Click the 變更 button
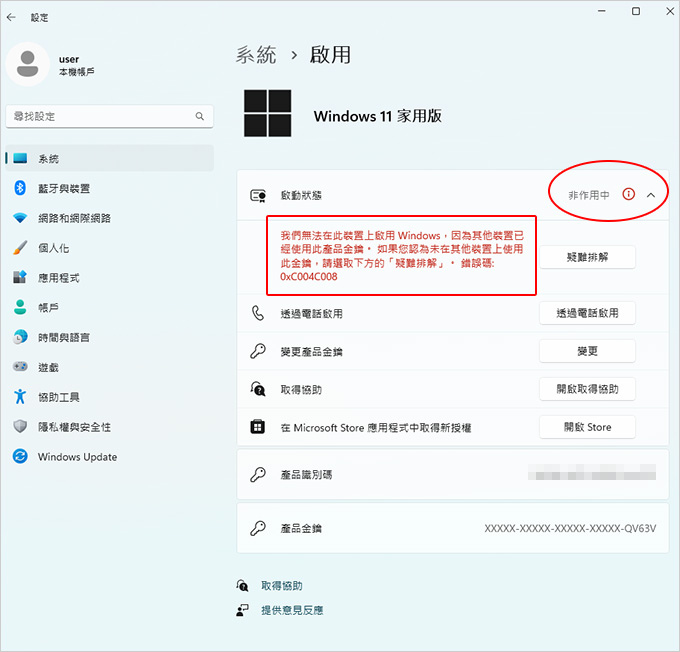Screen dimensions: 680x652 click(x=587, y=351)
